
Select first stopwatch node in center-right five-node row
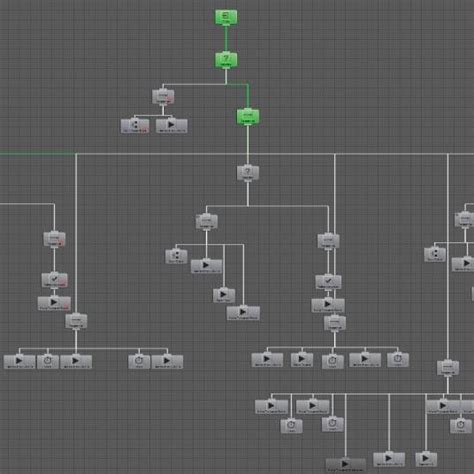pyautogui.click(x=333, y=361)
